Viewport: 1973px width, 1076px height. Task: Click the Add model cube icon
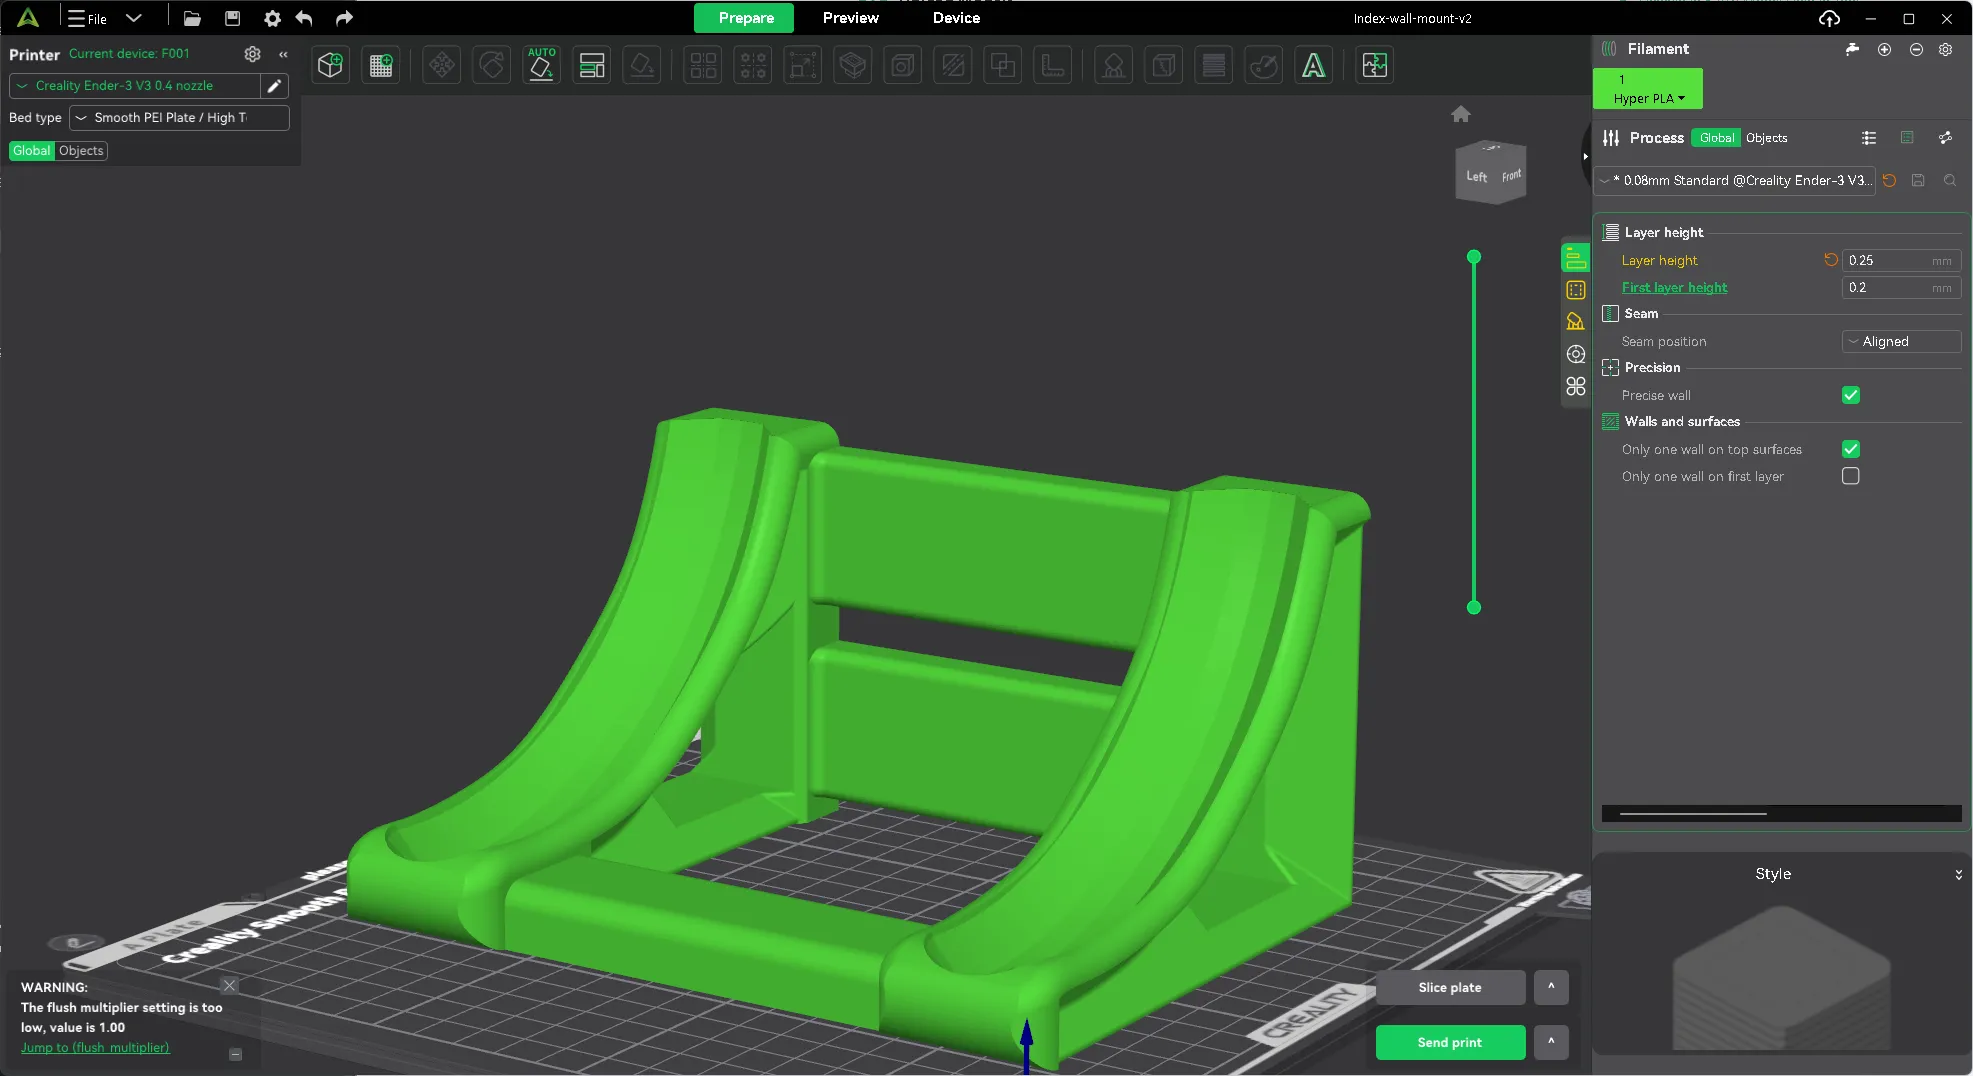pos(330,66)
